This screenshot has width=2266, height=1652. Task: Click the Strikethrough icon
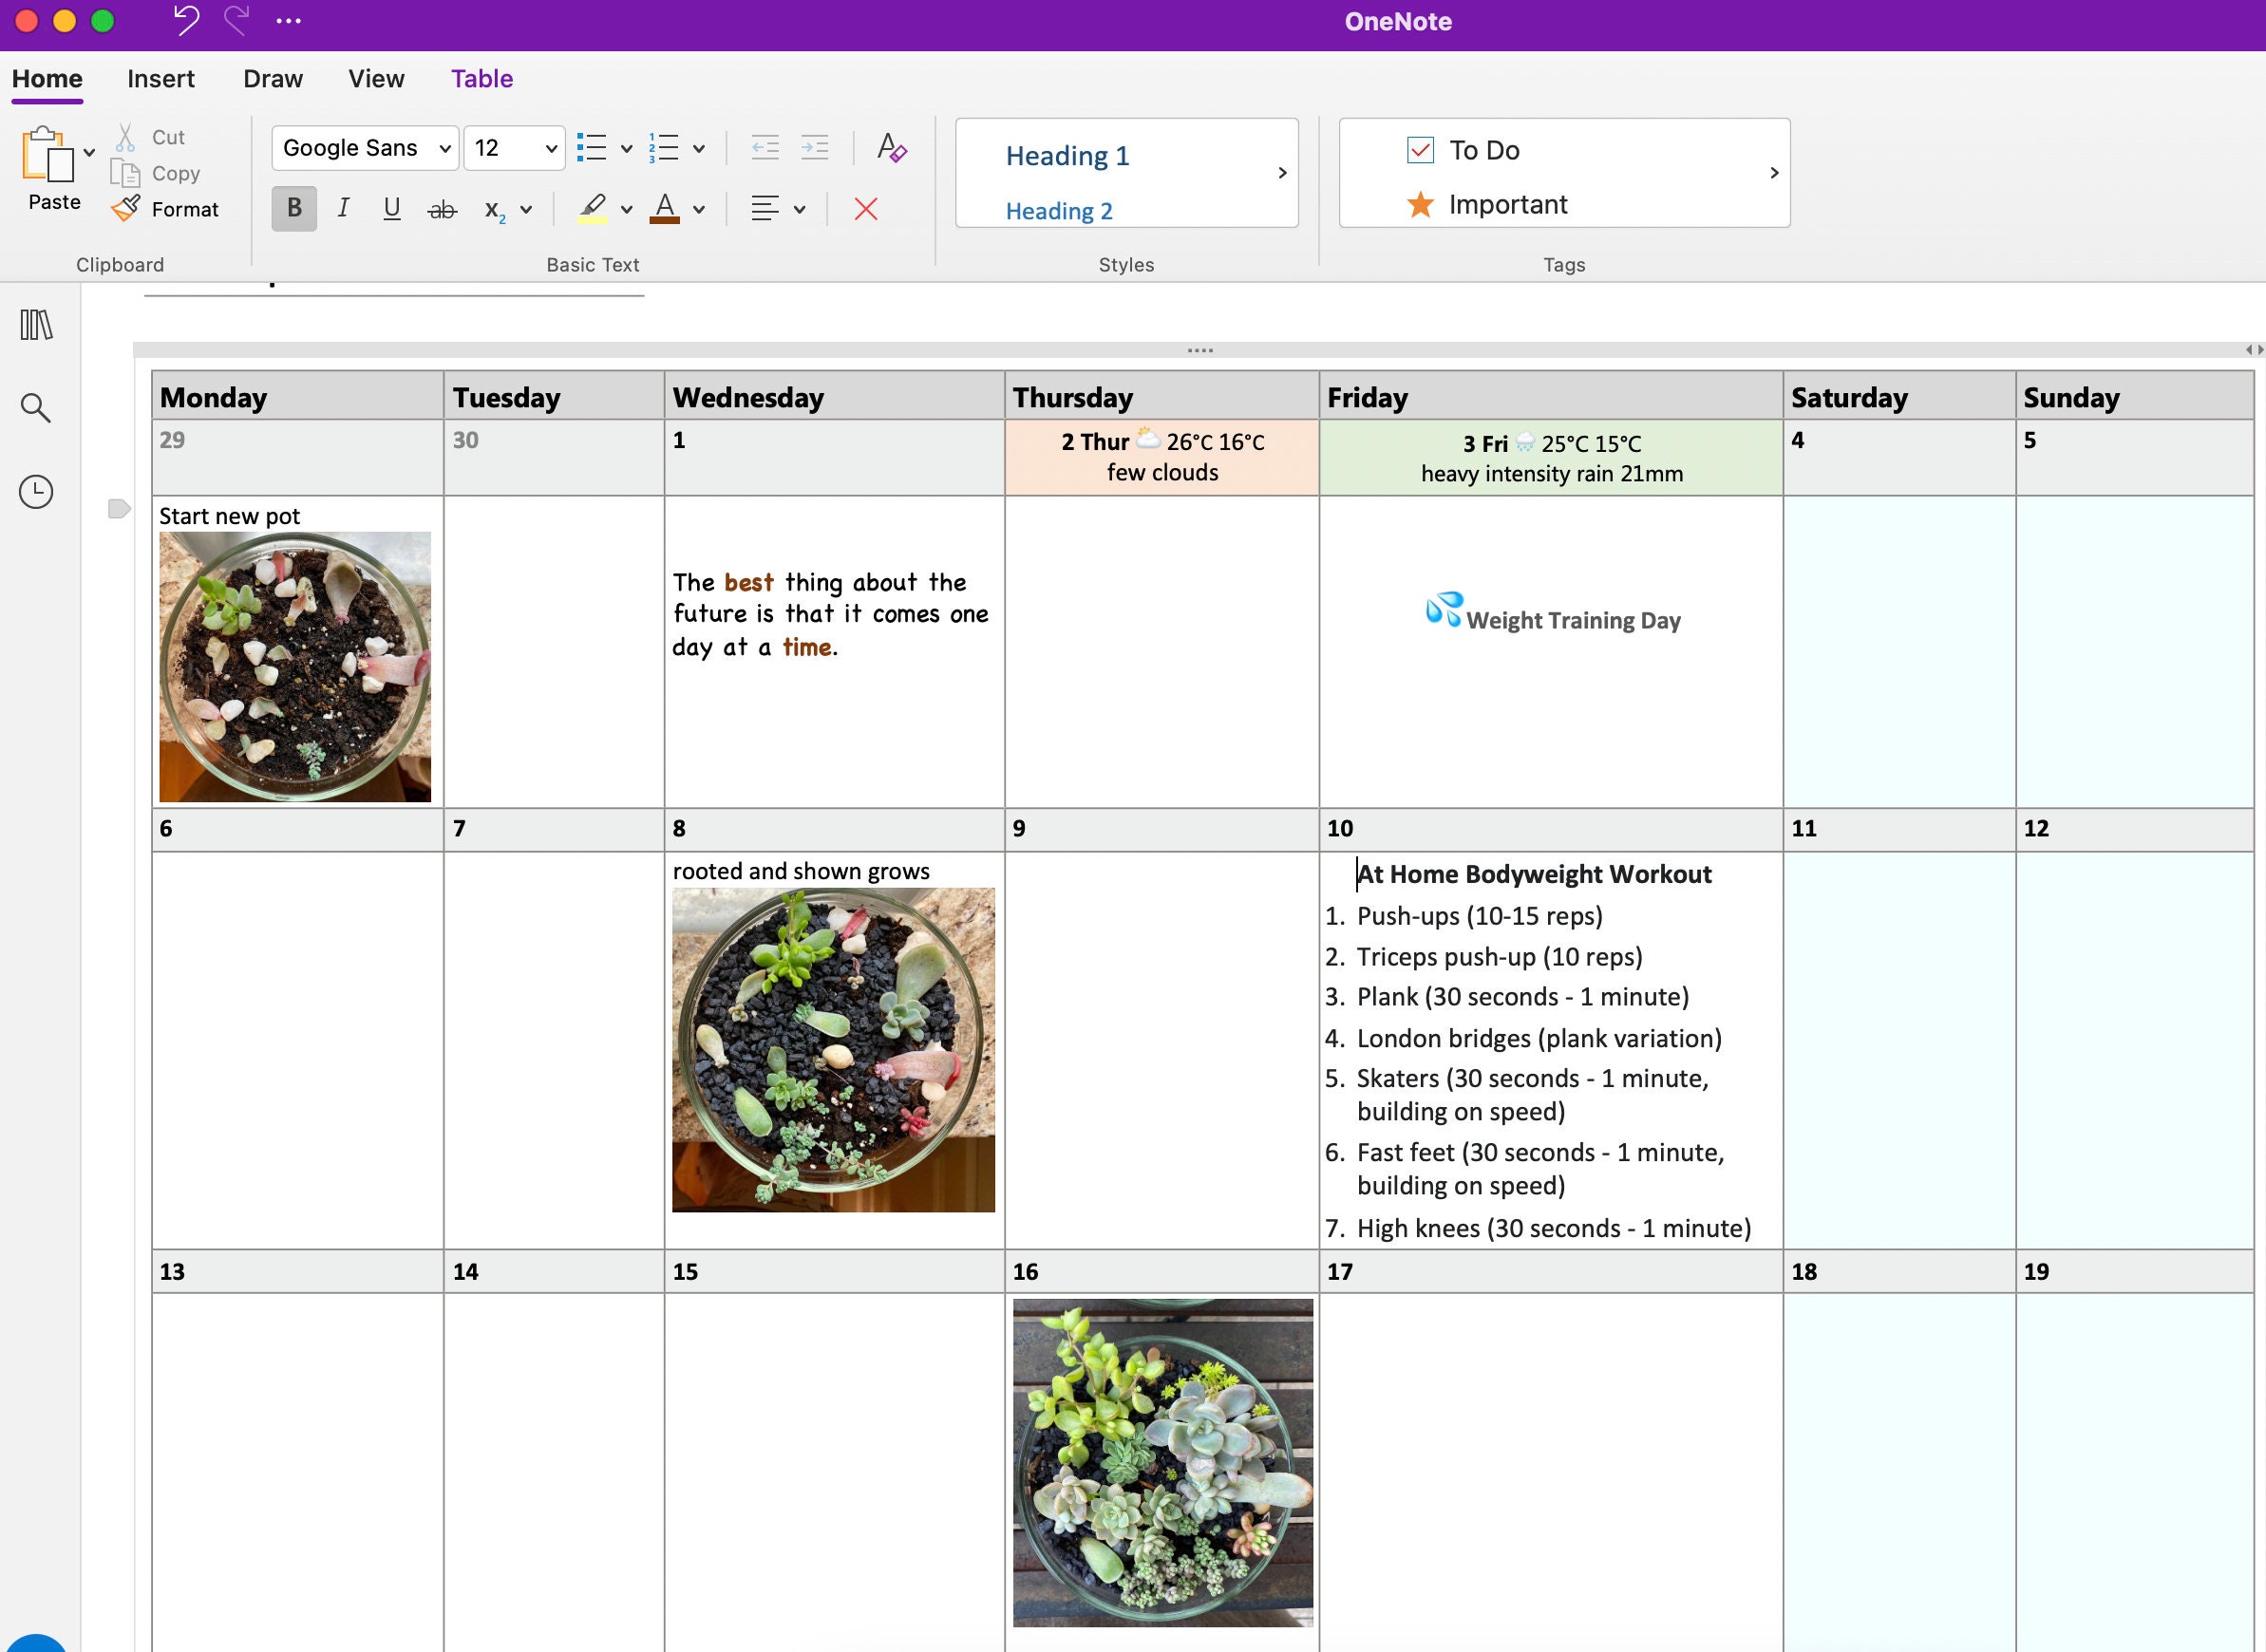[x=442, y=209]
